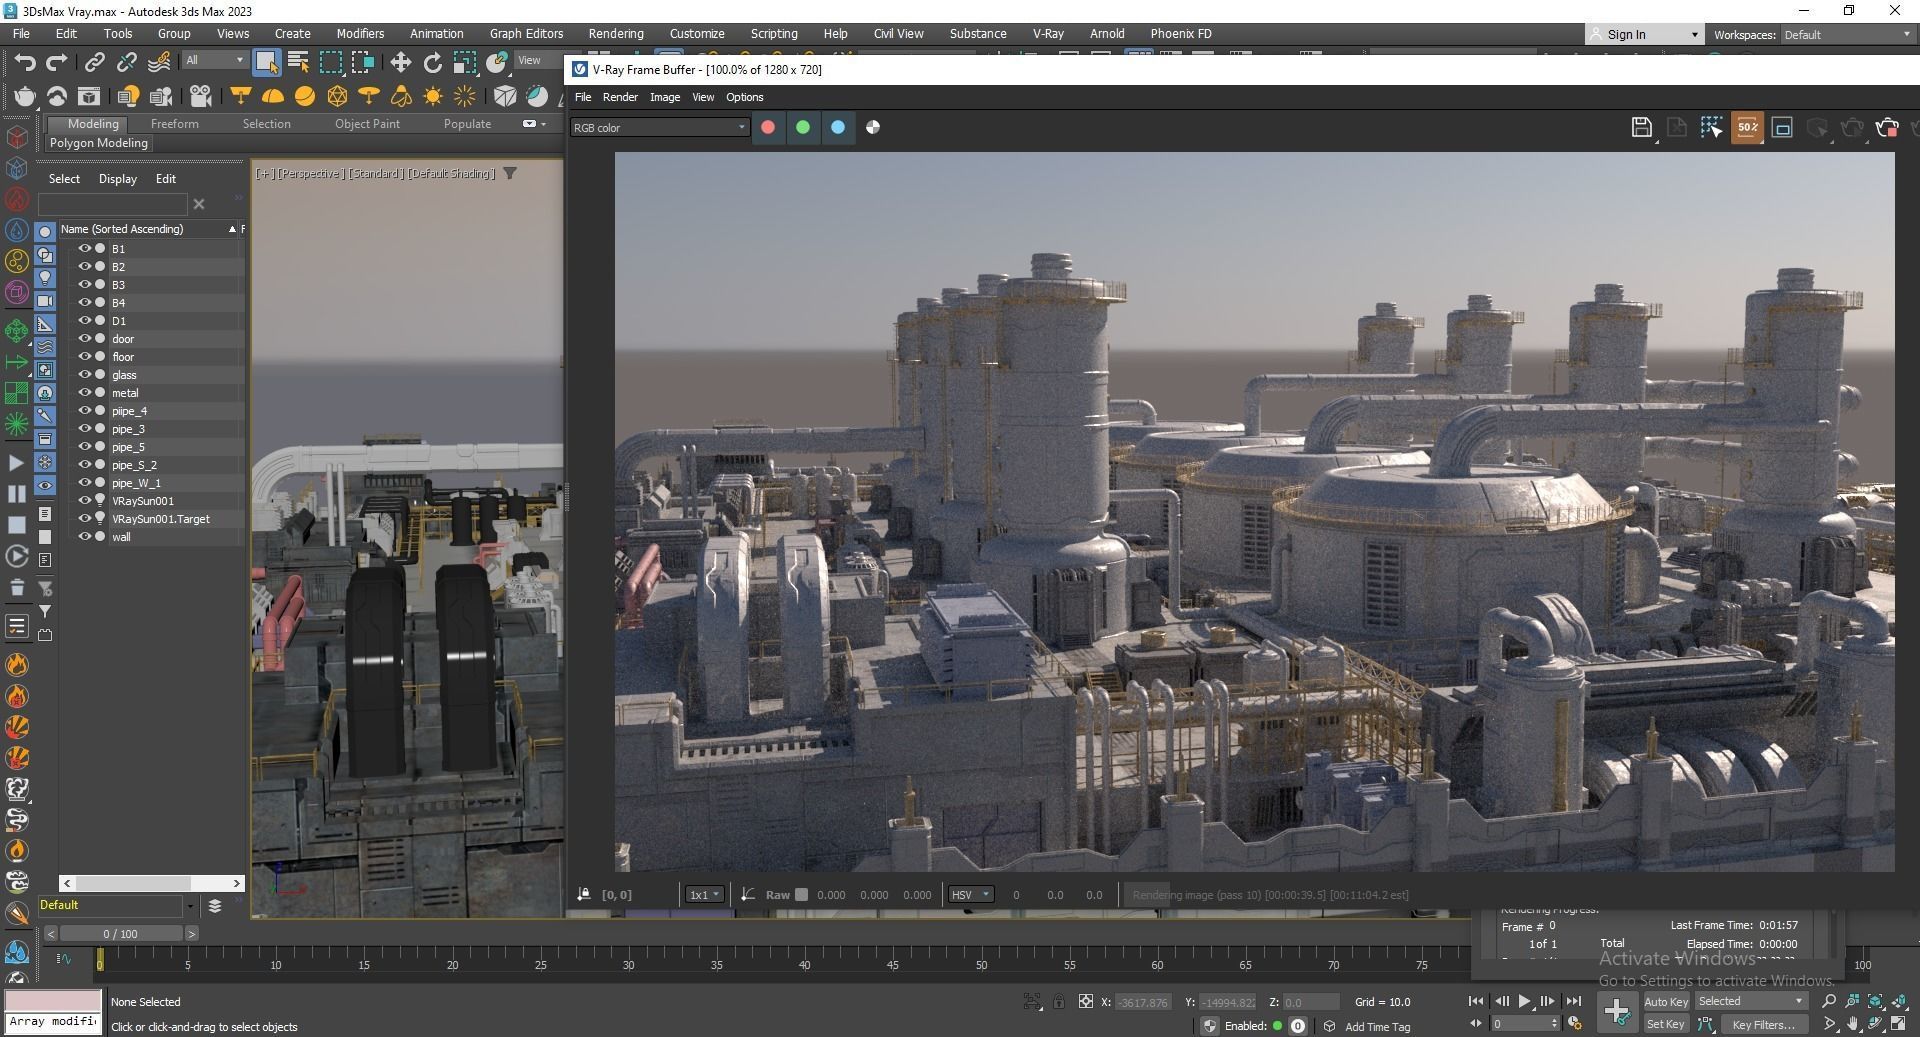Viewport: 1920px width, 1037px height.
Task: Enable region render in Frame Buffer
Action: (x=1782, y=127)
